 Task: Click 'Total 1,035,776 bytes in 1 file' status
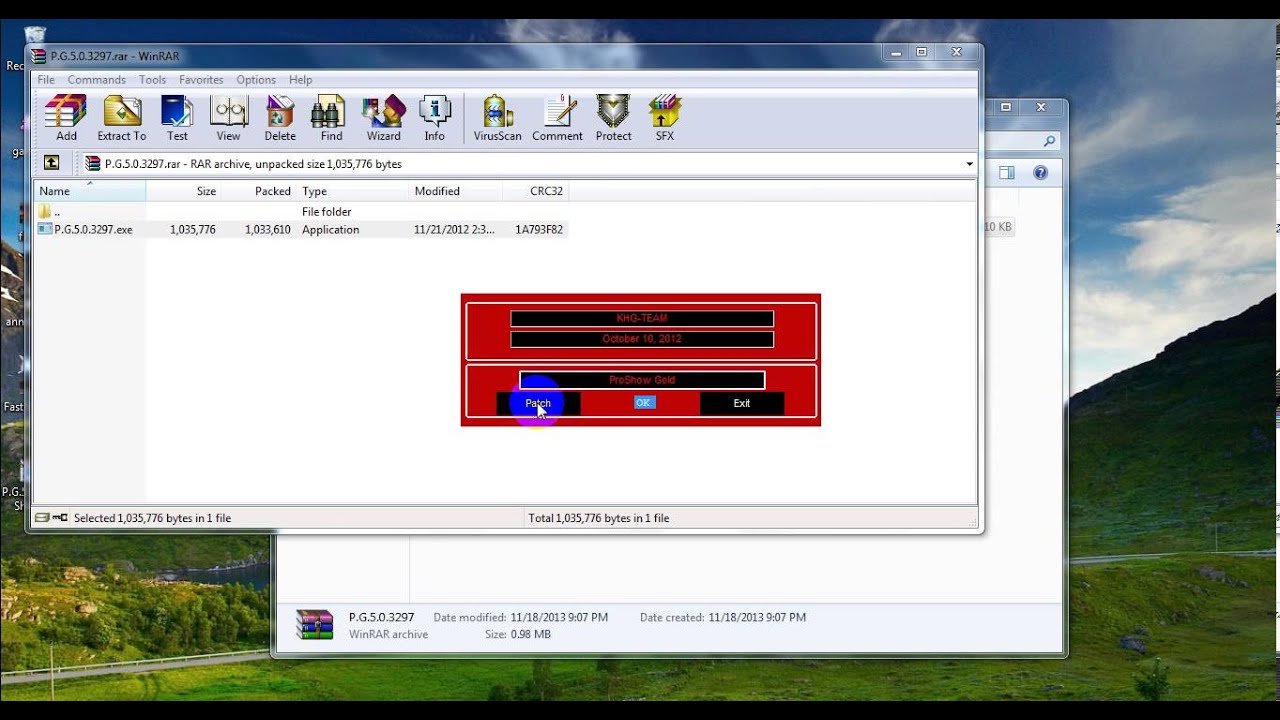click(598, 518)
